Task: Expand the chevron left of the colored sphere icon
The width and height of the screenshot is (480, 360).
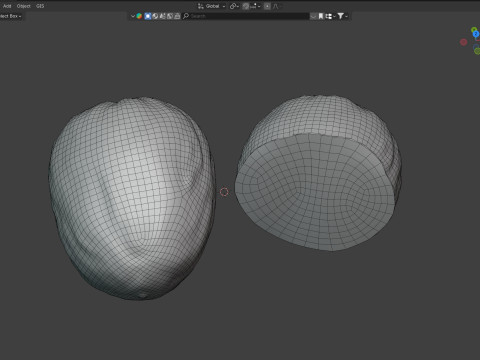Action: 133,16
